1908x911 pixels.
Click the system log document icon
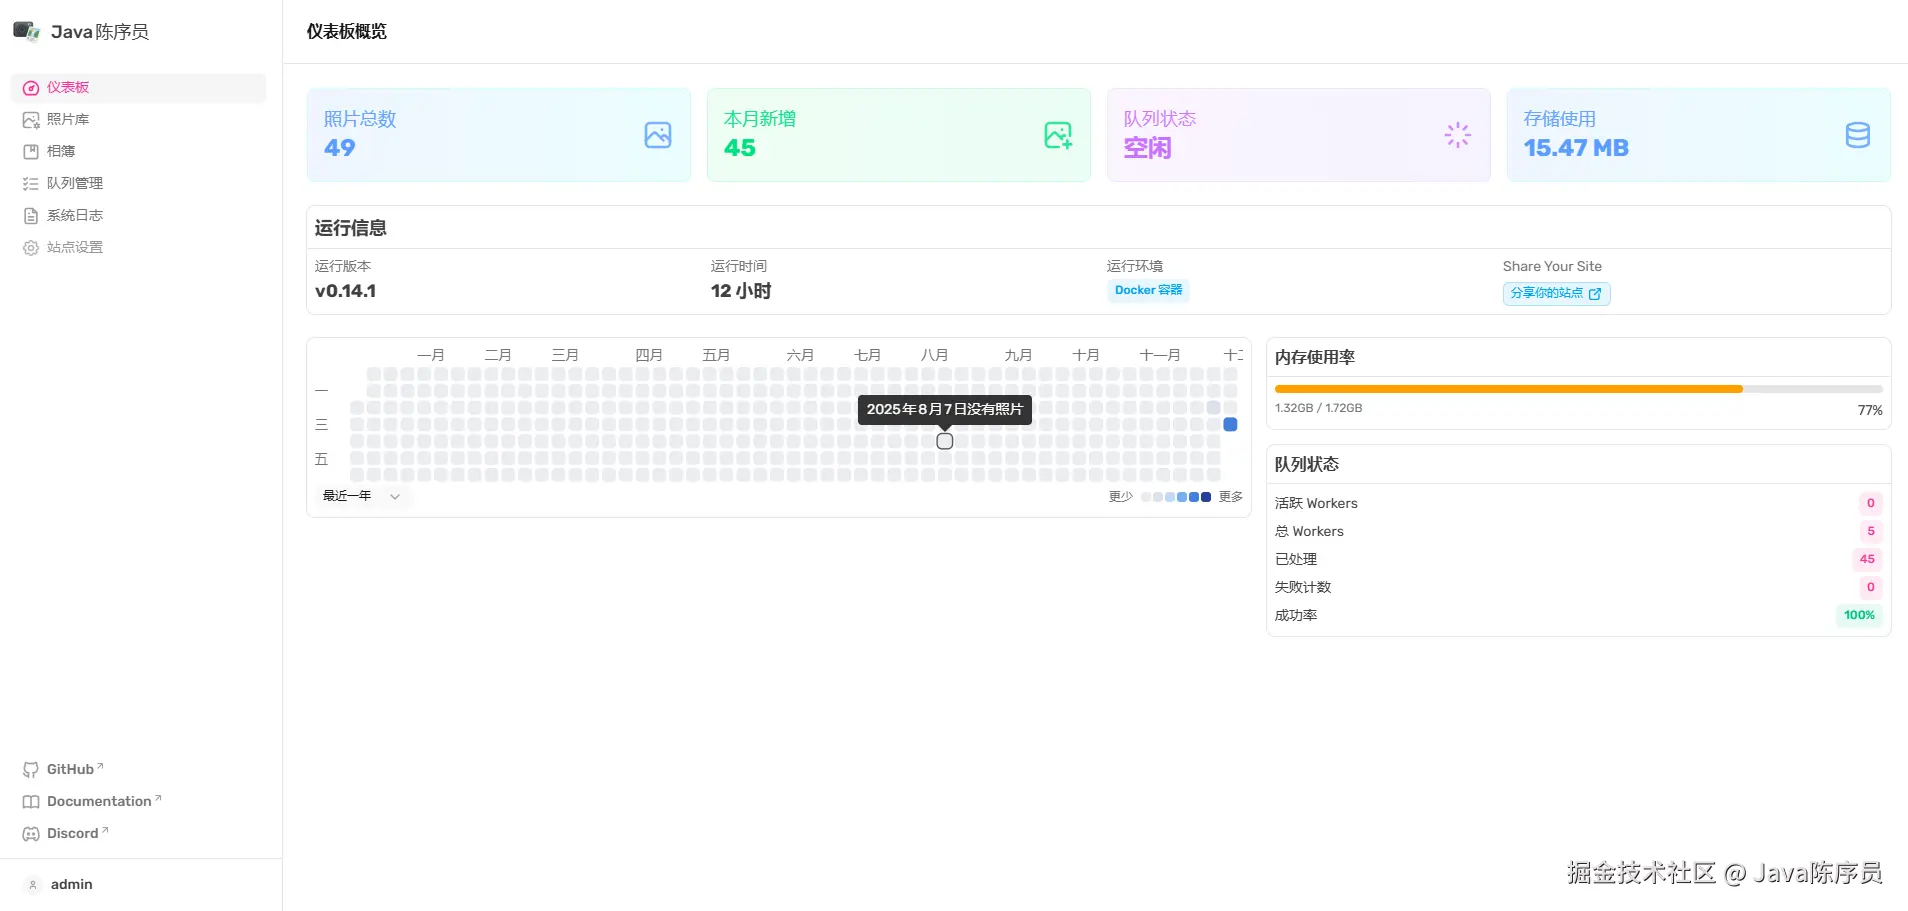pos(31,216)
